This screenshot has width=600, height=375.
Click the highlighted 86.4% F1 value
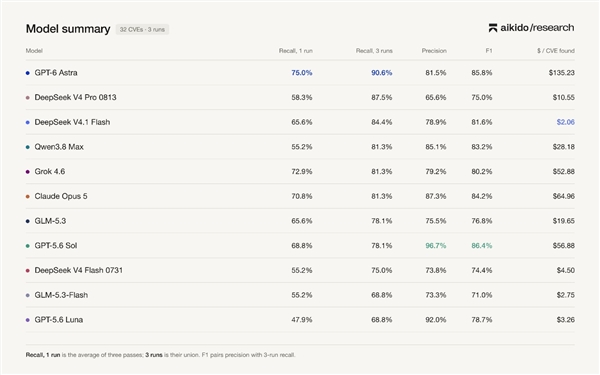[481, 246]
